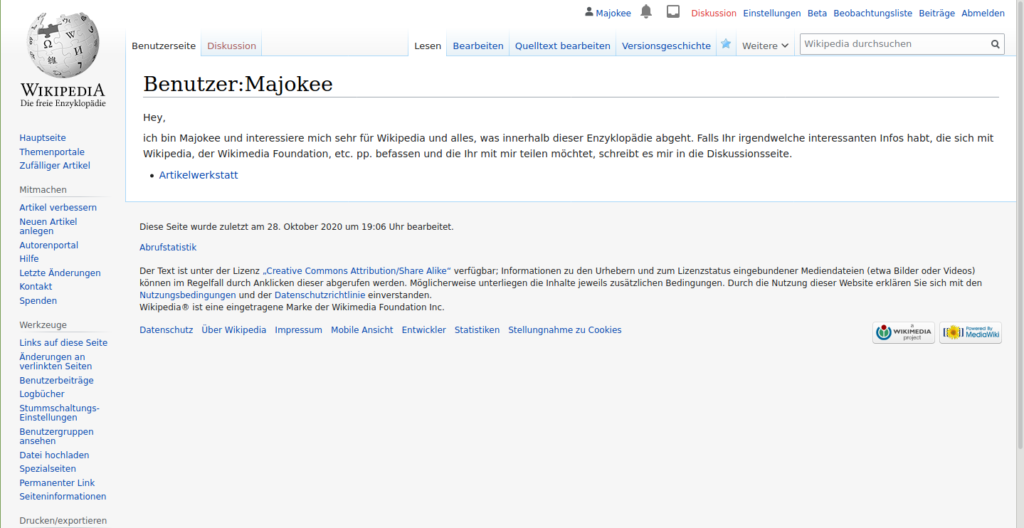Open the Spenden sidebar link
The width and height of the screenshot is (1024, 528).
point(38,301)
